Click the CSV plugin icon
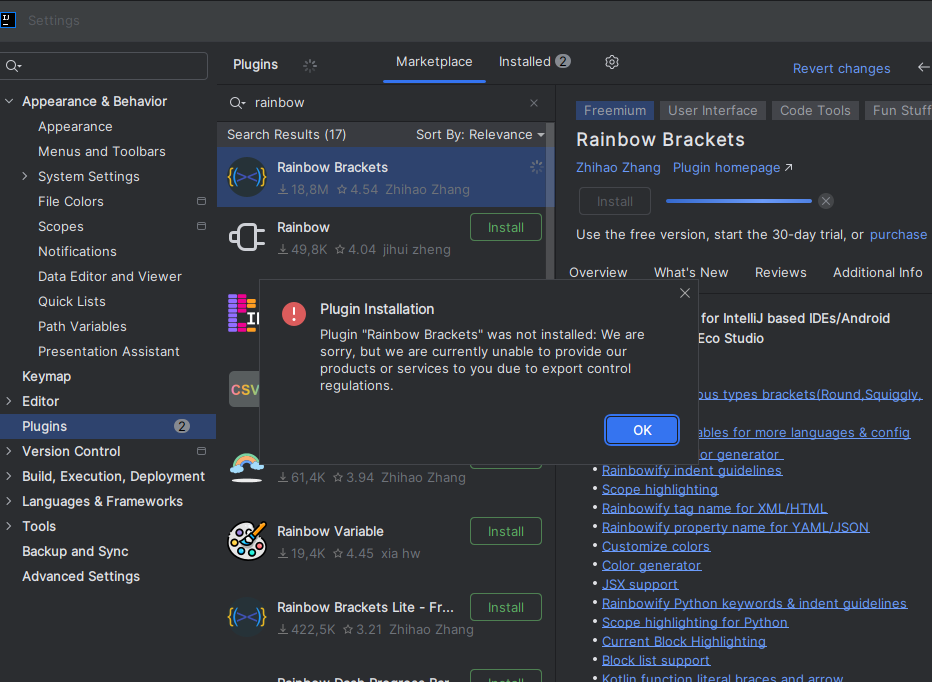The width and height of the screenshot is (932, 682). pos(244,389)
